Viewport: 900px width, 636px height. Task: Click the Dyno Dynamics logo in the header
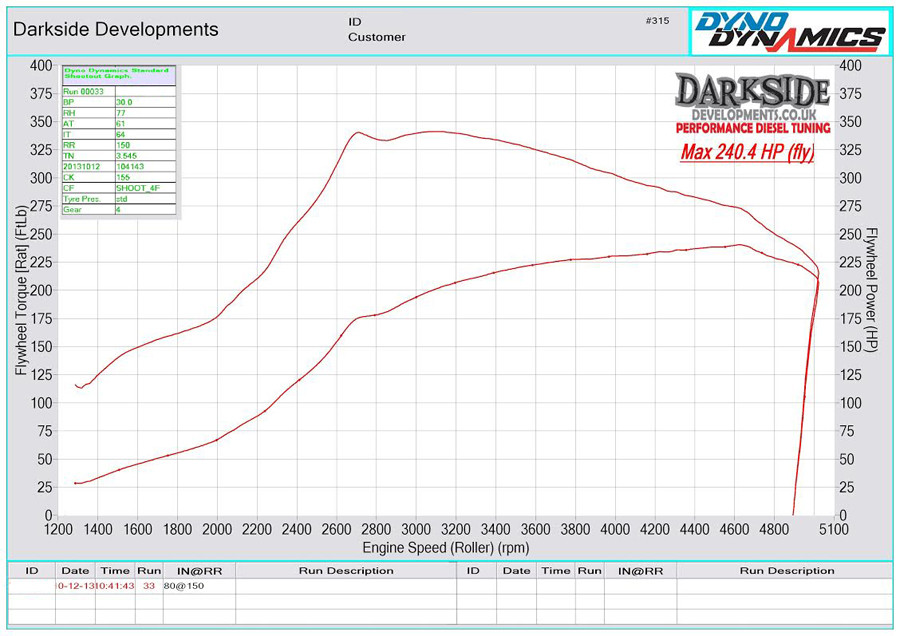[790, 31]
